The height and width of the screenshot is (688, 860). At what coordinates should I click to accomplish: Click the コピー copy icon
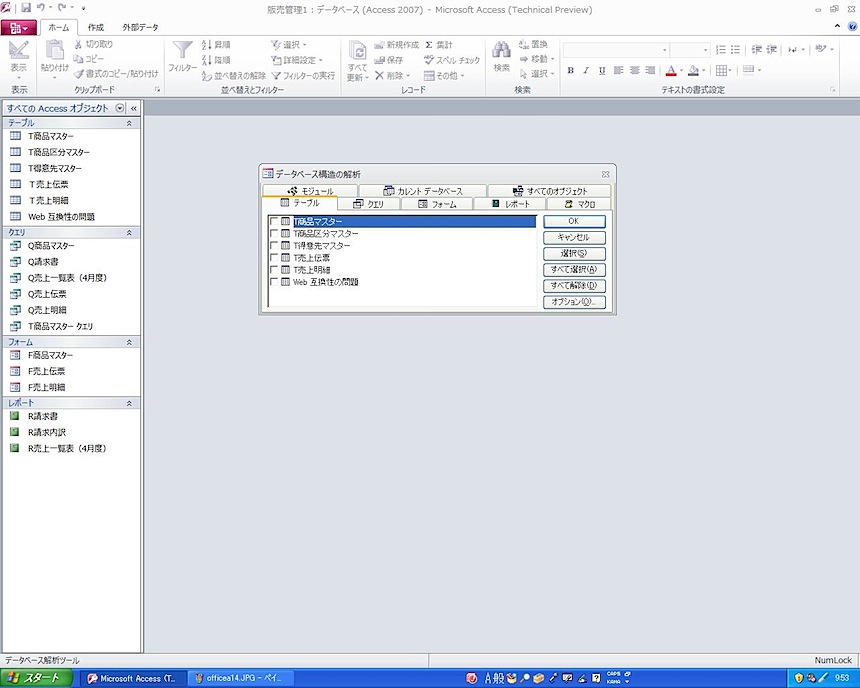[78, 59]
